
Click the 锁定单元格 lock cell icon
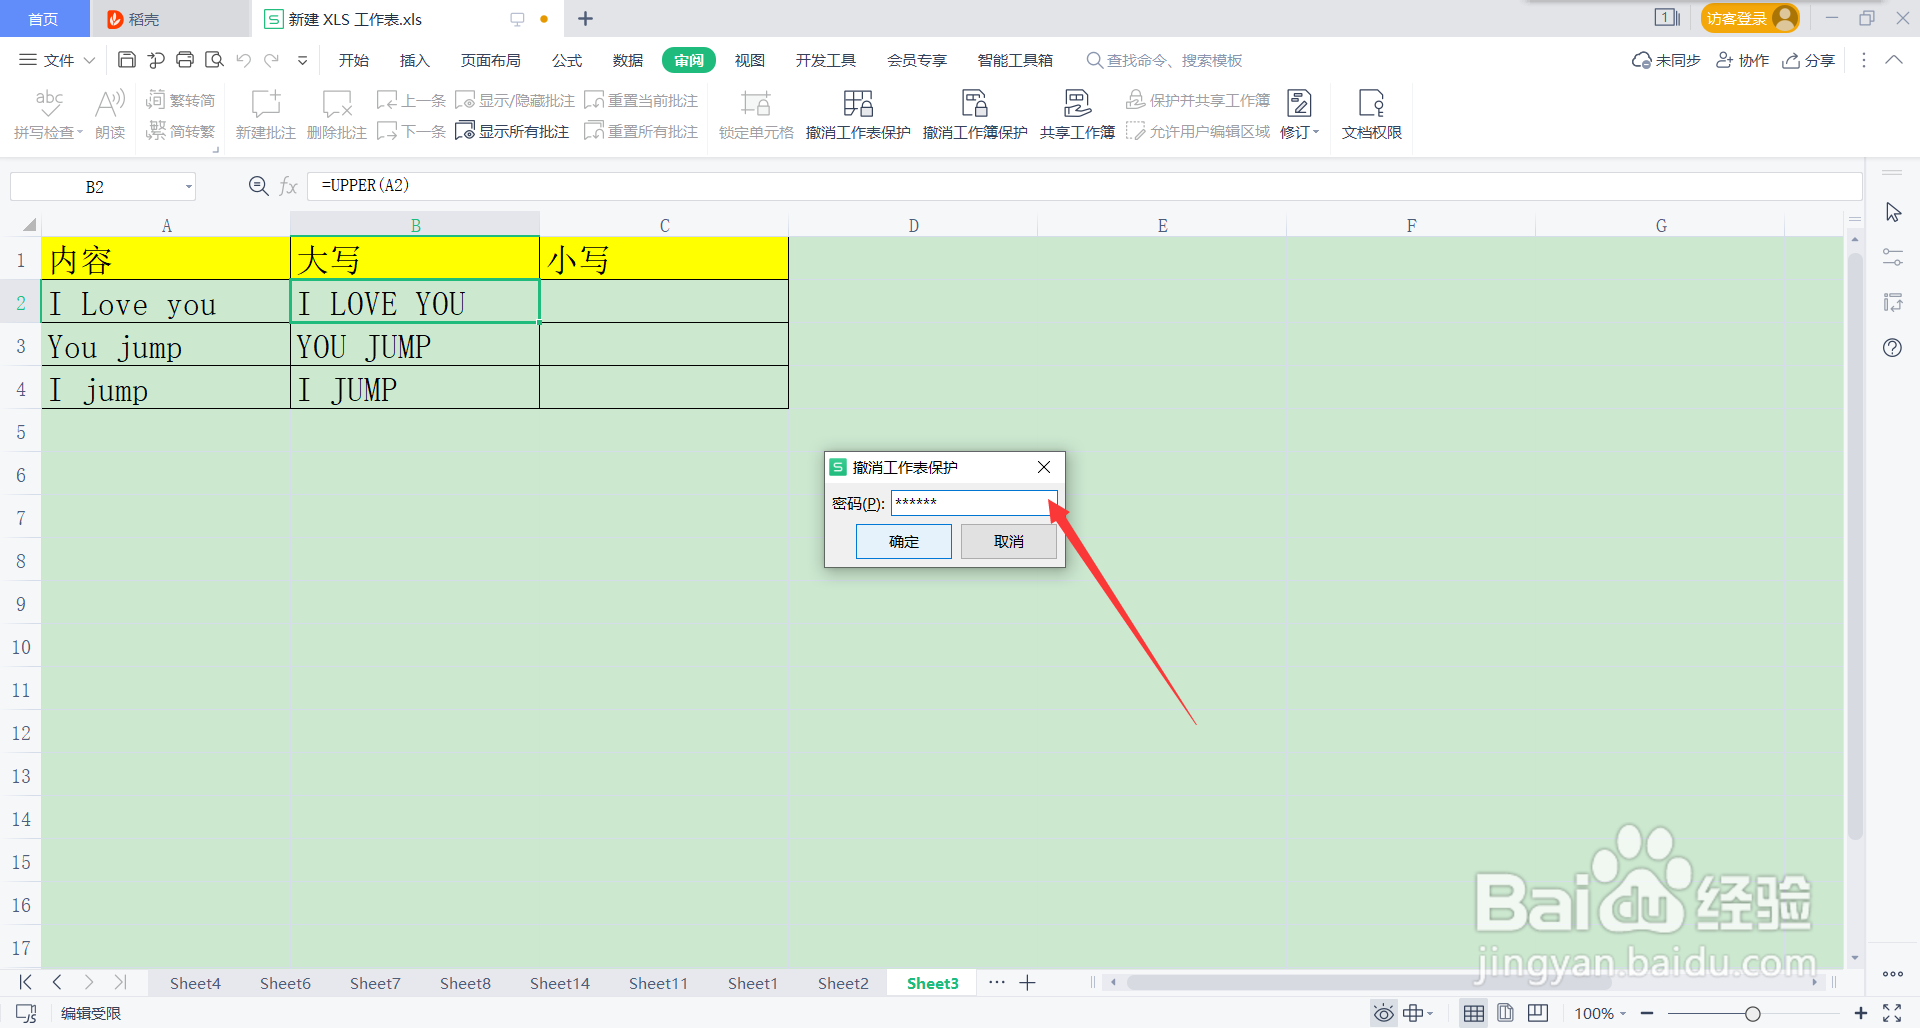[x=755, y=113]
